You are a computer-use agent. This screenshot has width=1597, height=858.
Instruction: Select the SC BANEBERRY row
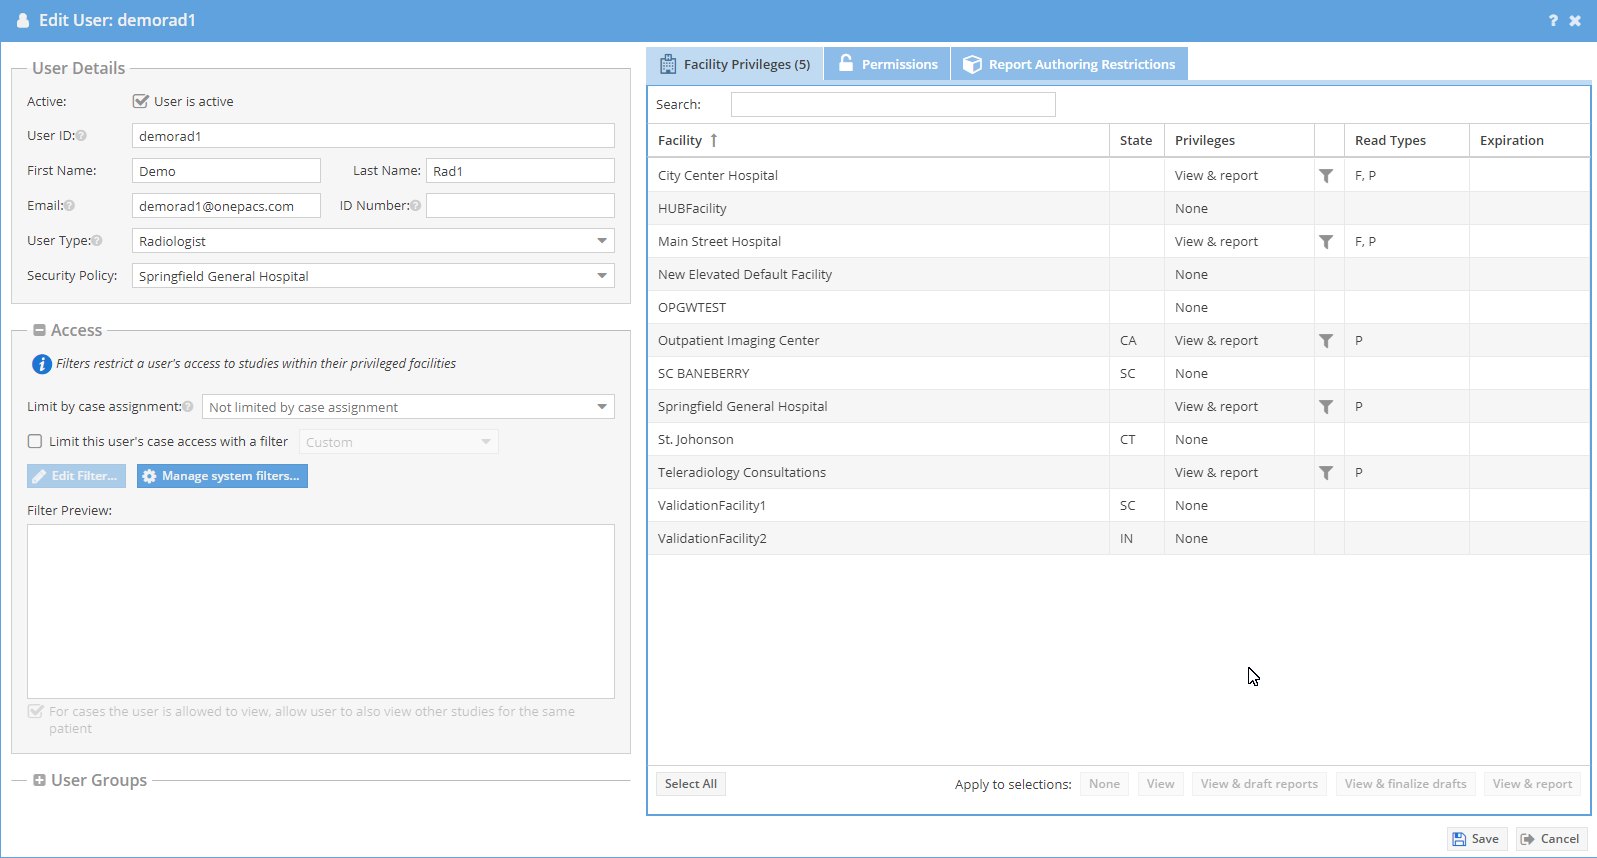pyautogui.click(x=1118, y=374)
